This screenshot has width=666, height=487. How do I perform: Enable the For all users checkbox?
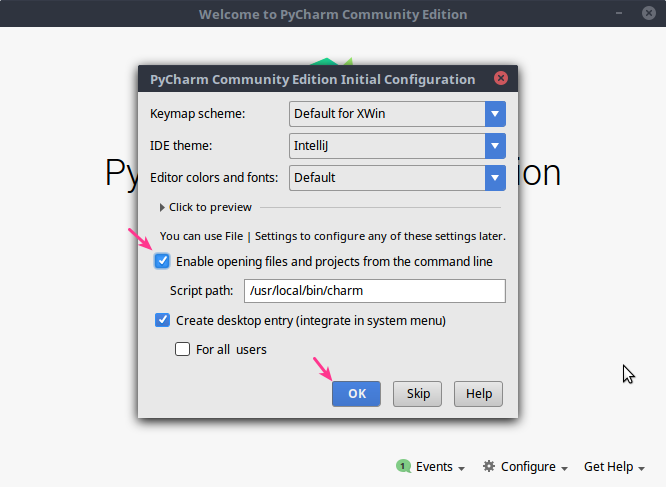pos(183,349)
